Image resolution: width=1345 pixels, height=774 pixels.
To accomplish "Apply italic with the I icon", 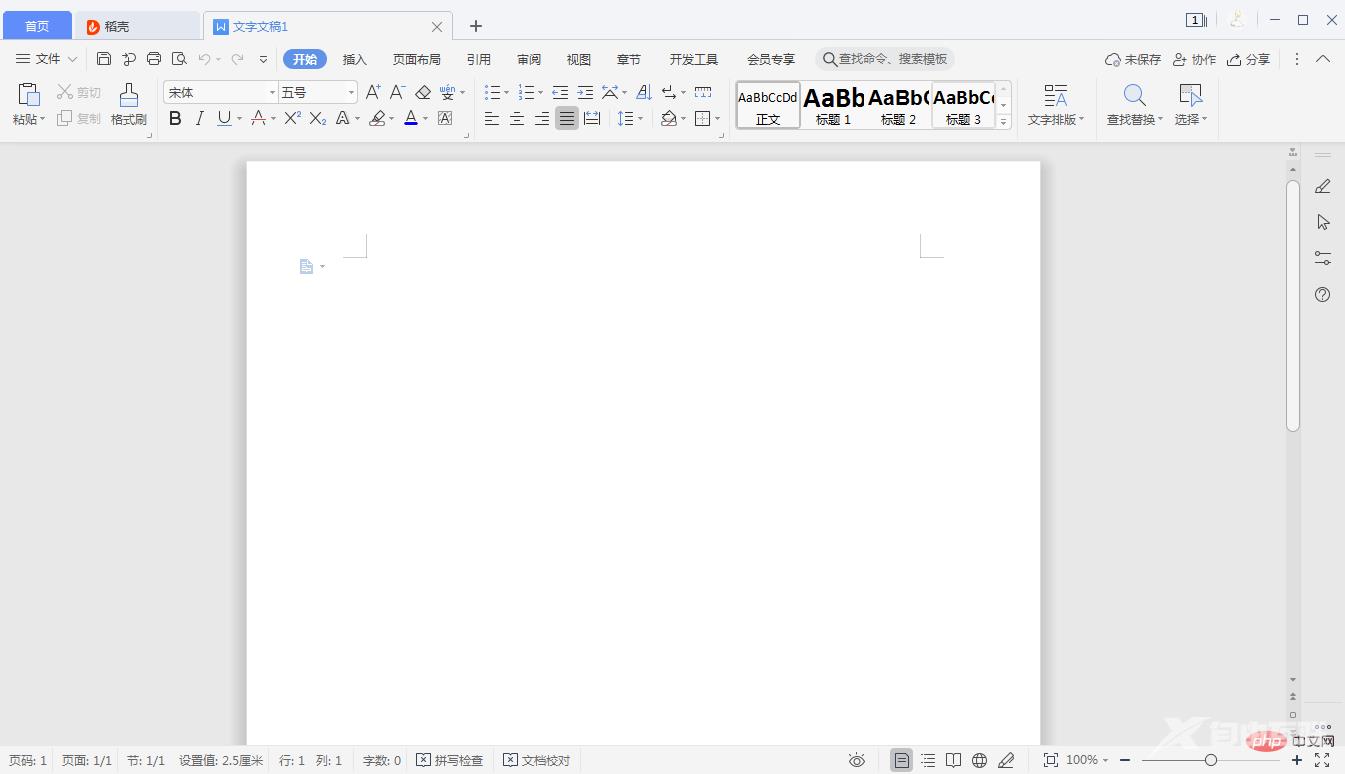I will [x=199, y=119].
